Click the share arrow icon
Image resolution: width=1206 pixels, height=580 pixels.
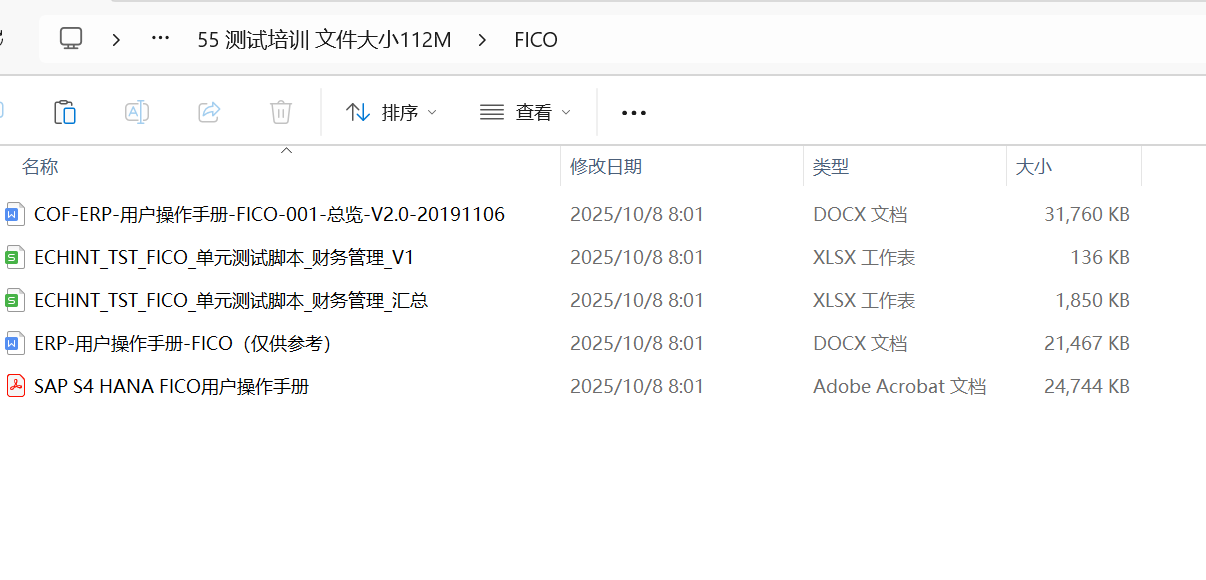coord(209,112)
